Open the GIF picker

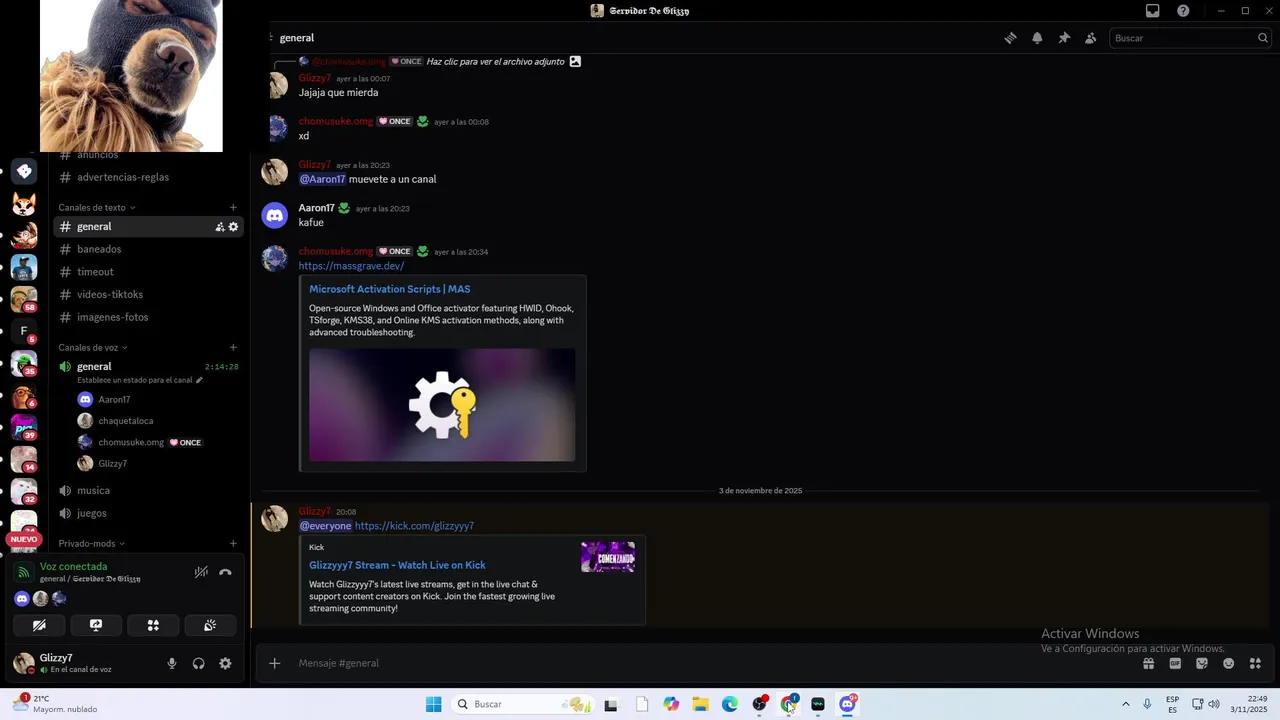[1175, 663]
